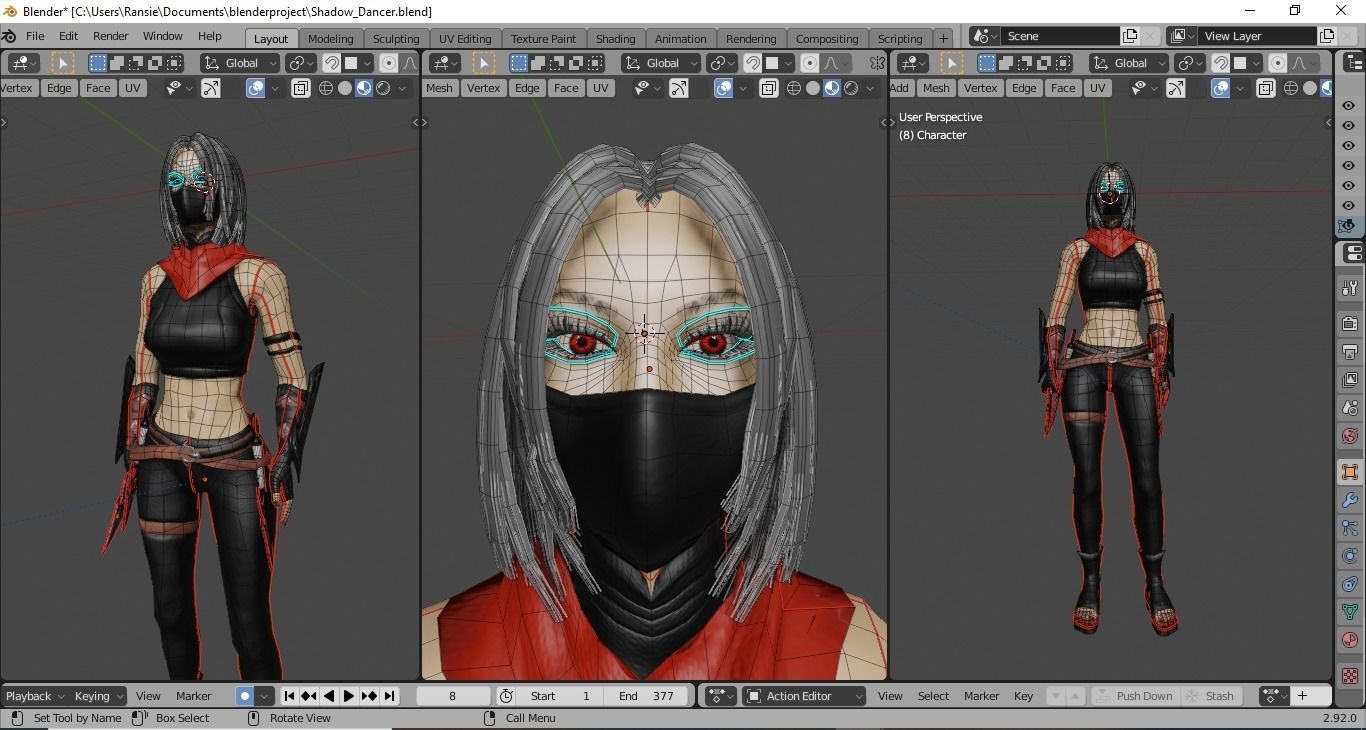Select the tweak select tool in upper-body viewport
Viewport: 1366px width, 730px height.
(x=62, y=63)
